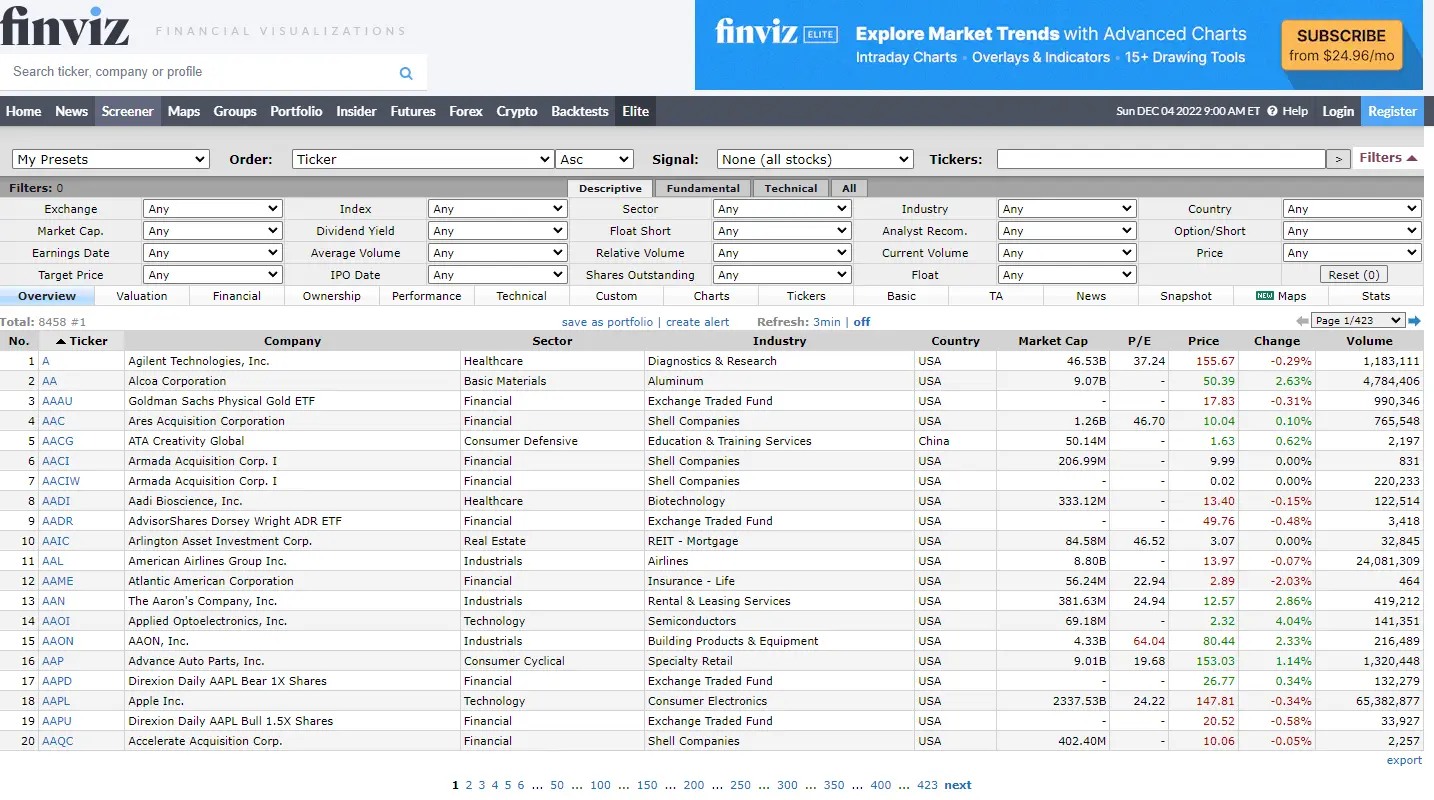Open the Page 1/423 selector

[1360, 320]
